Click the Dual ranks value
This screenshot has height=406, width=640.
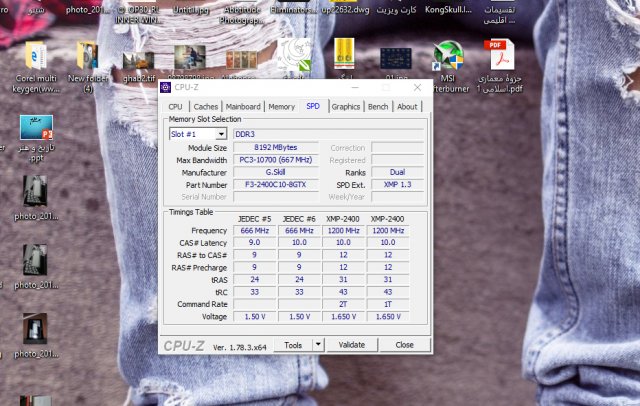[x=397, y=172]
